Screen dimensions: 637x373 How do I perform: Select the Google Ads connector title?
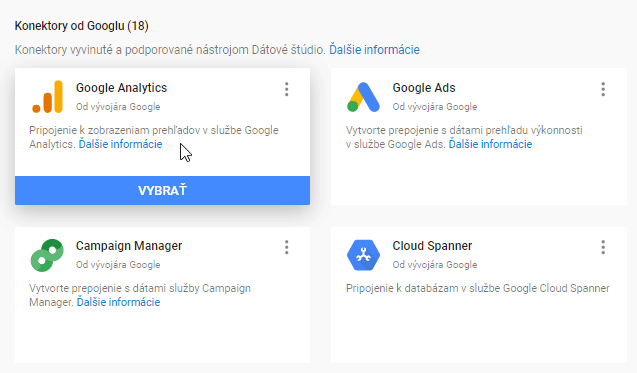coord(424,88)
